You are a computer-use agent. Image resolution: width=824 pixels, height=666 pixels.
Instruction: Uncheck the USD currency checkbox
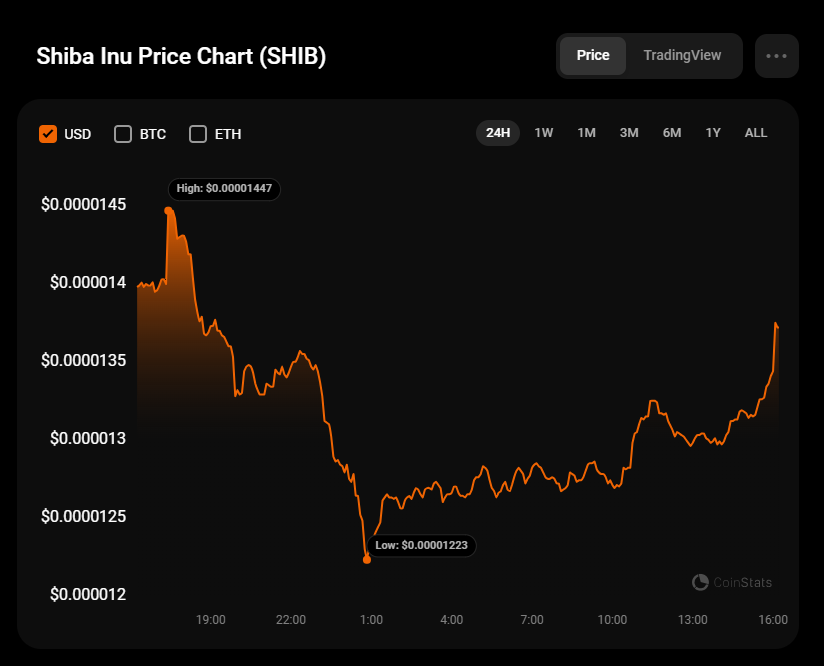(x=48, y=134)
